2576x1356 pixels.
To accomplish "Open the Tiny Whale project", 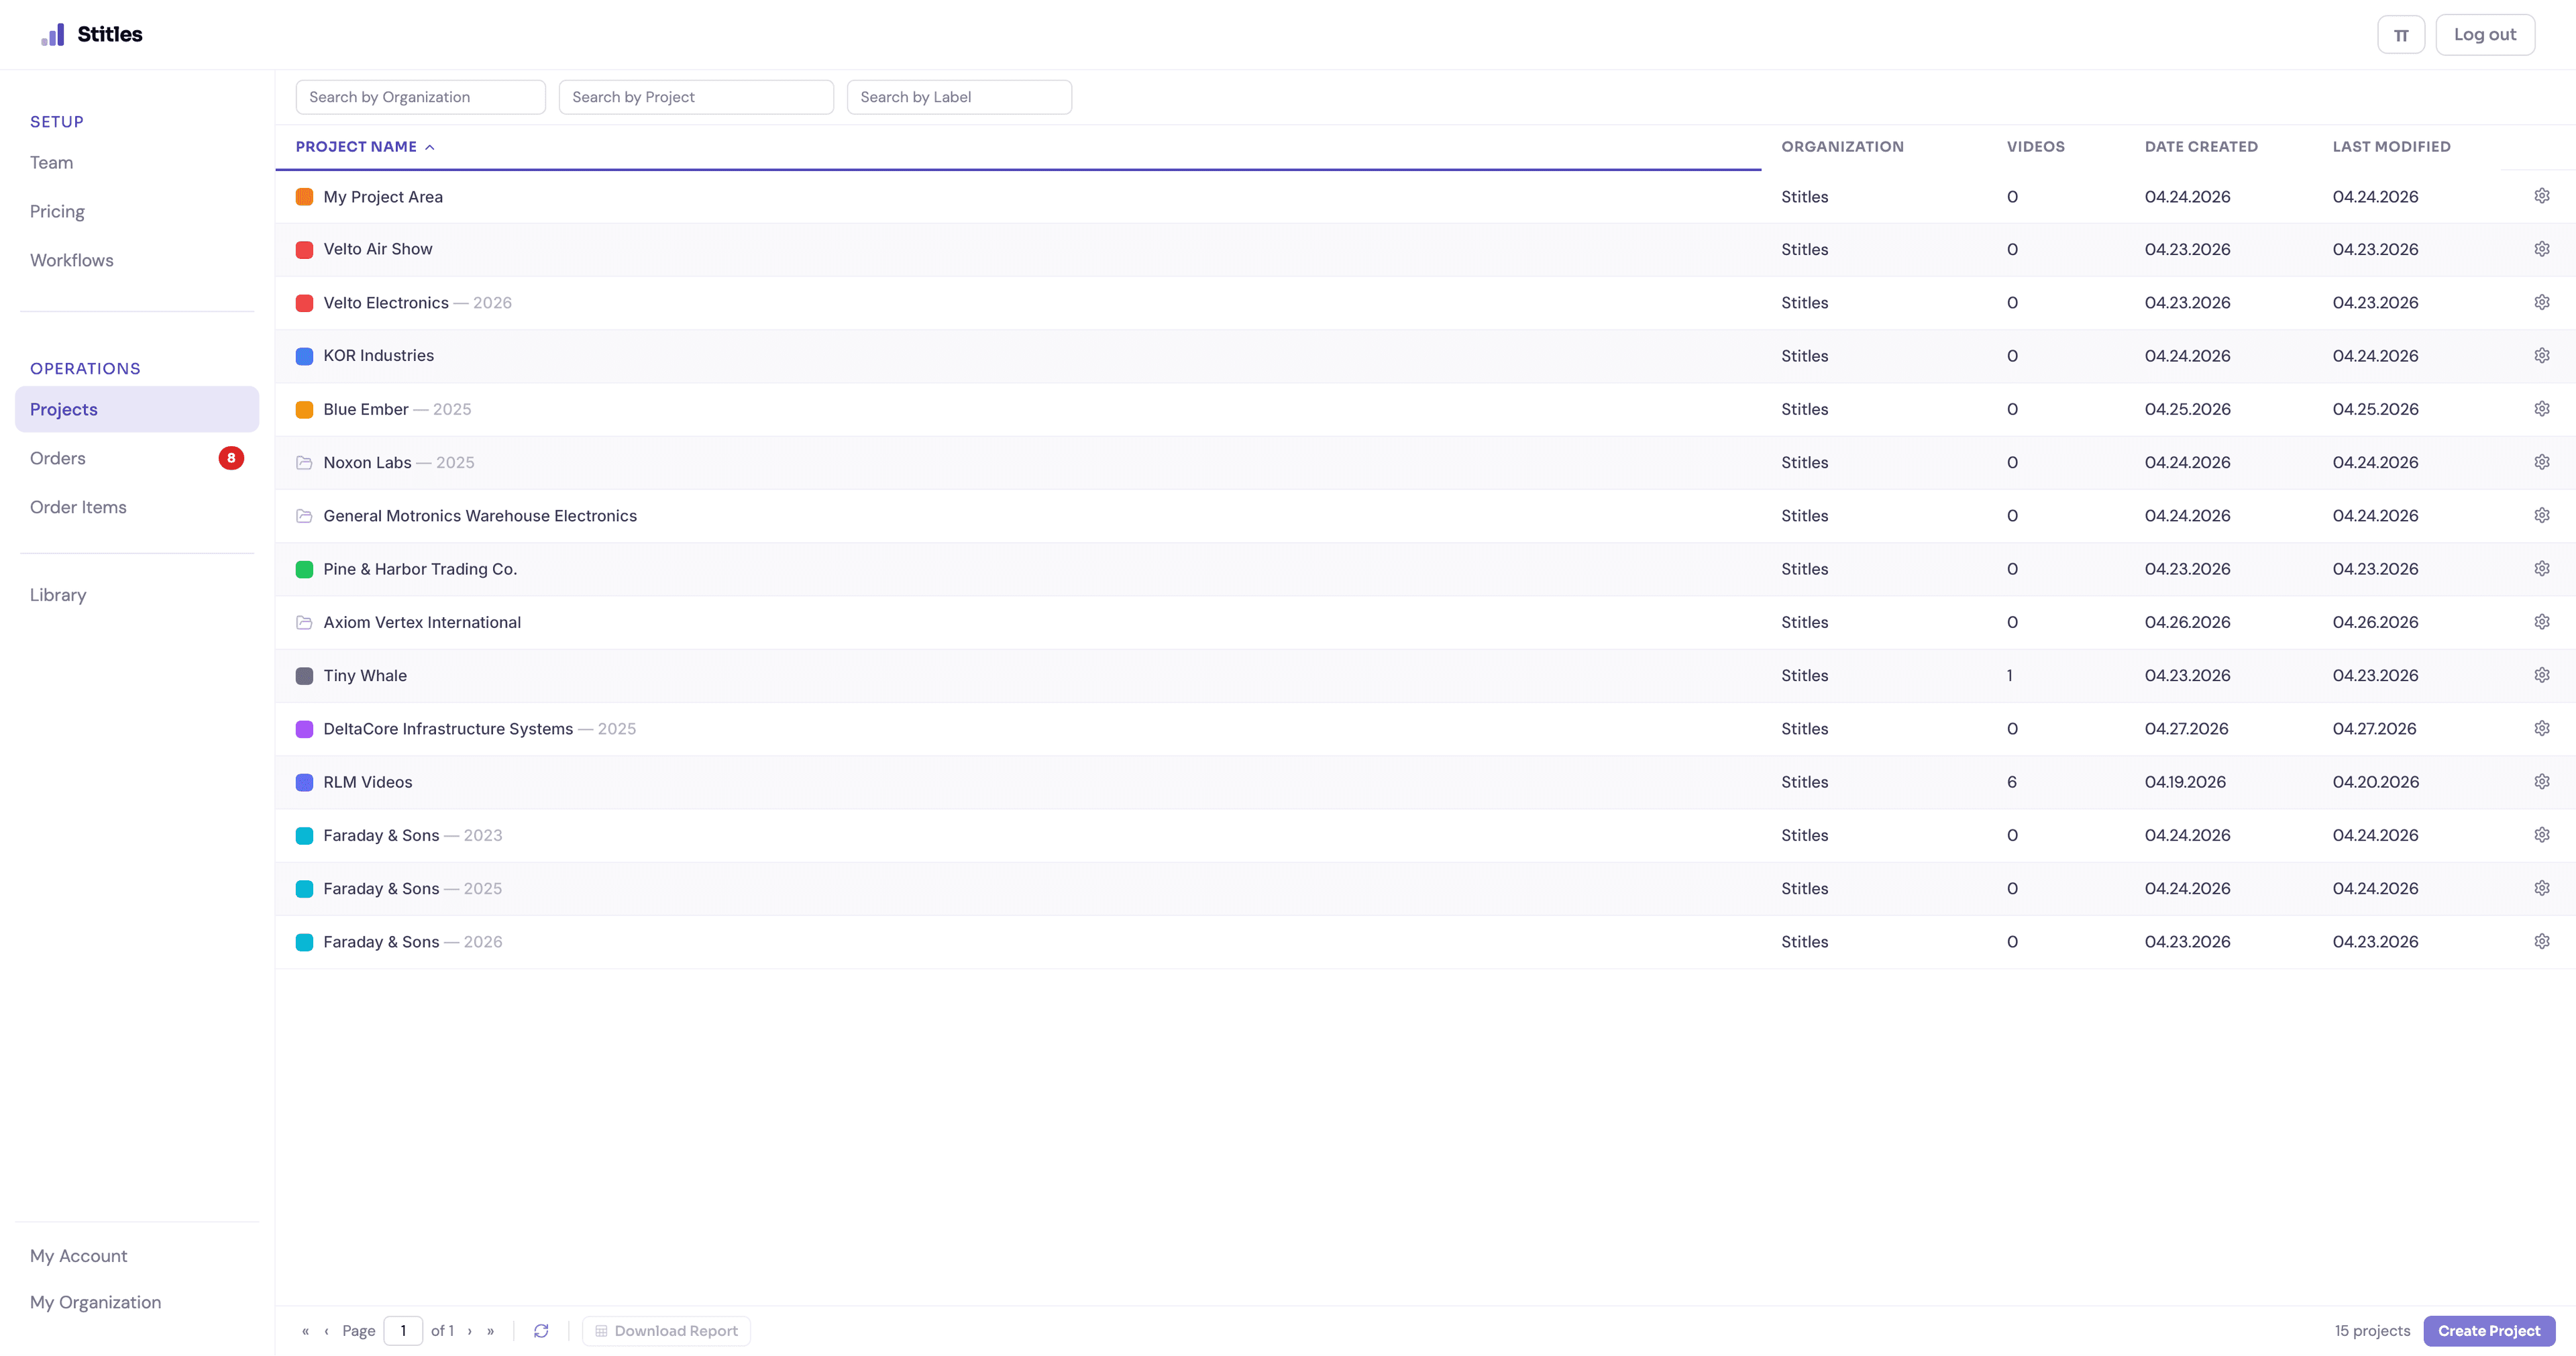I will point(365,675).
